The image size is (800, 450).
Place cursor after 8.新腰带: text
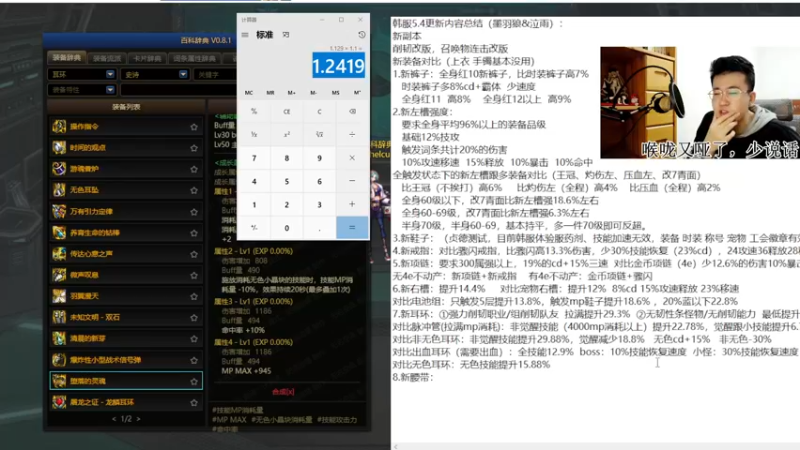[434, 378]
